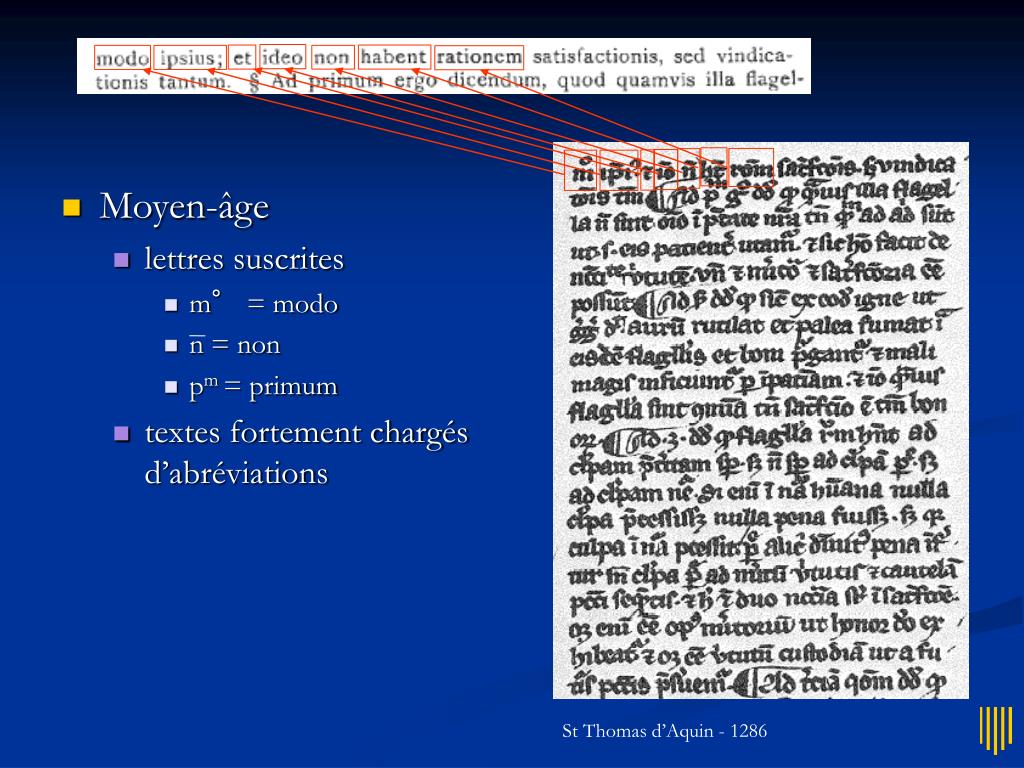Viewport: 1024px width, 768px height.
Task: Click the medieval manuscript image
Action: [x=761, y=421]
